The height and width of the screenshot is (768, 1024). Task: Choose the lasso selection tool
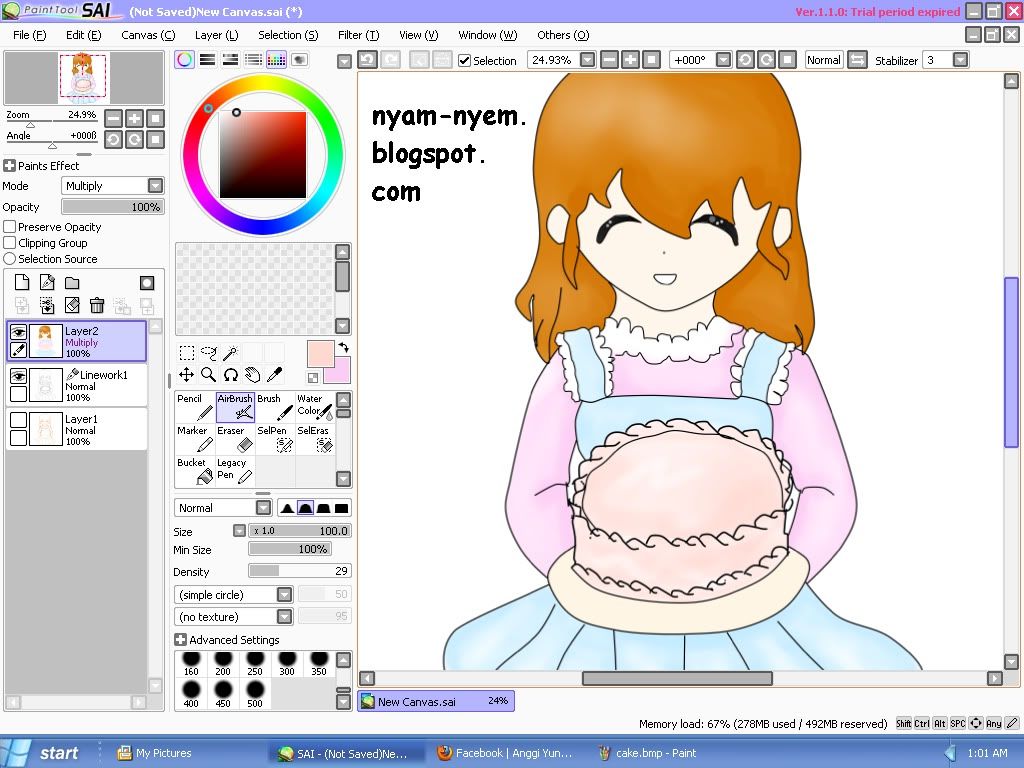(209, 353)
